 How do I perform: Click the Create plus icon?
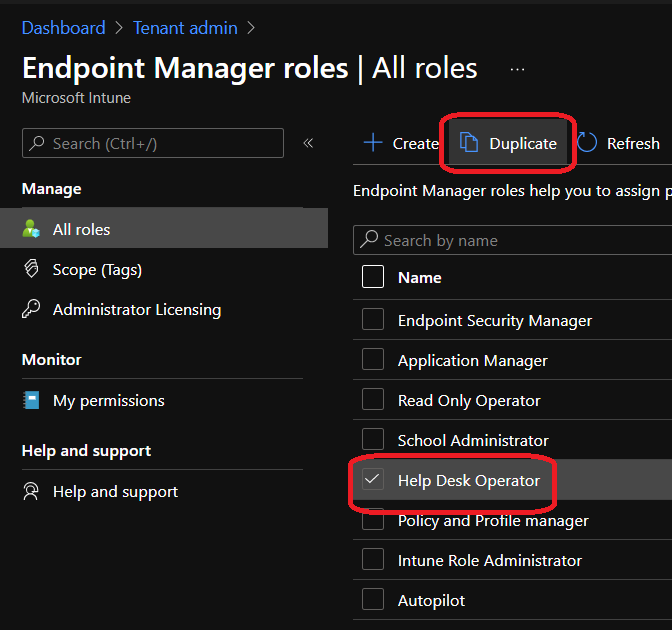373,143
